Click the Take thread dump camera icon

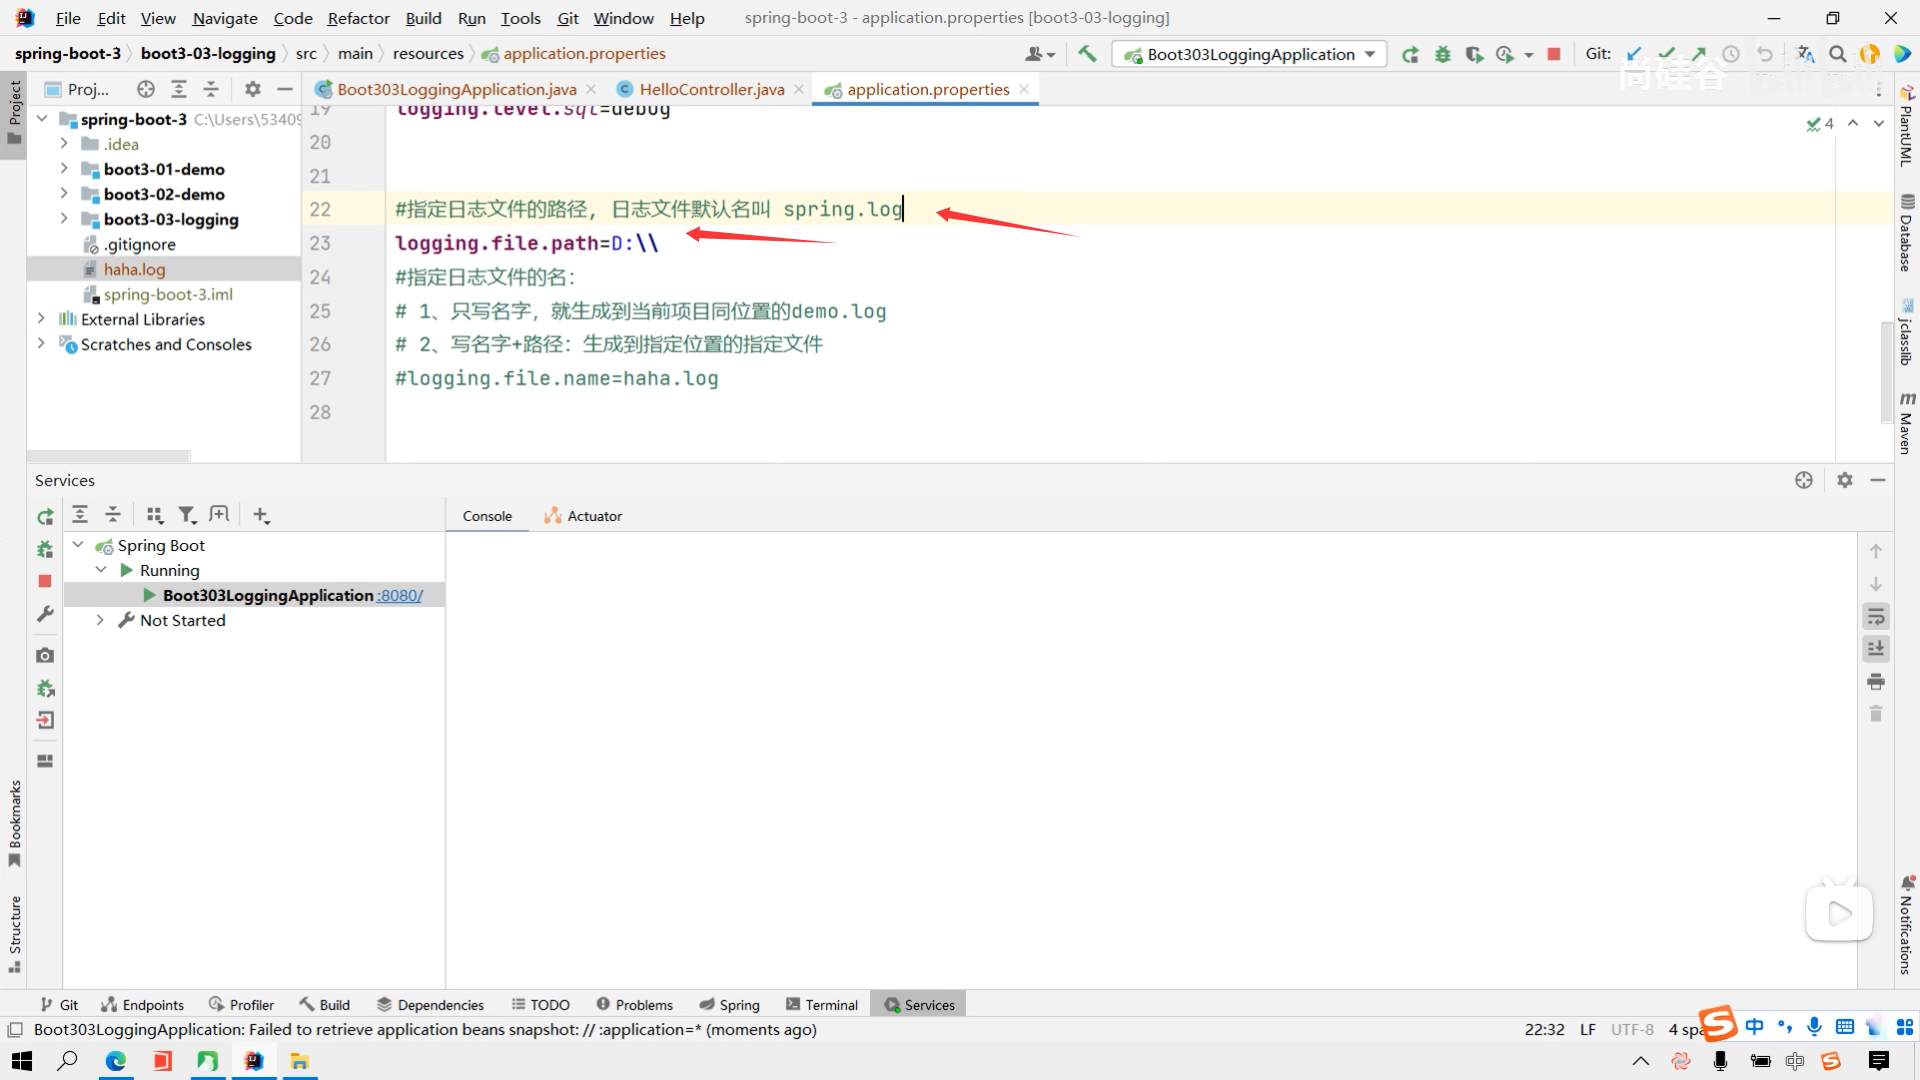tap(45, 655)
